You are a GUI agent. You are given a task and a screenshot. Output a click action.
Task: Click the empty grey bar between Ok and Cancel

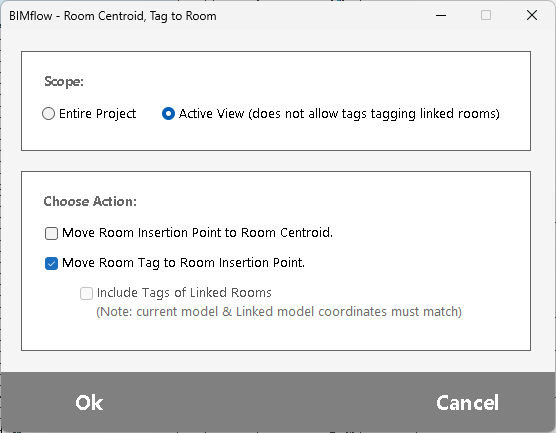(x=269, y=403)
